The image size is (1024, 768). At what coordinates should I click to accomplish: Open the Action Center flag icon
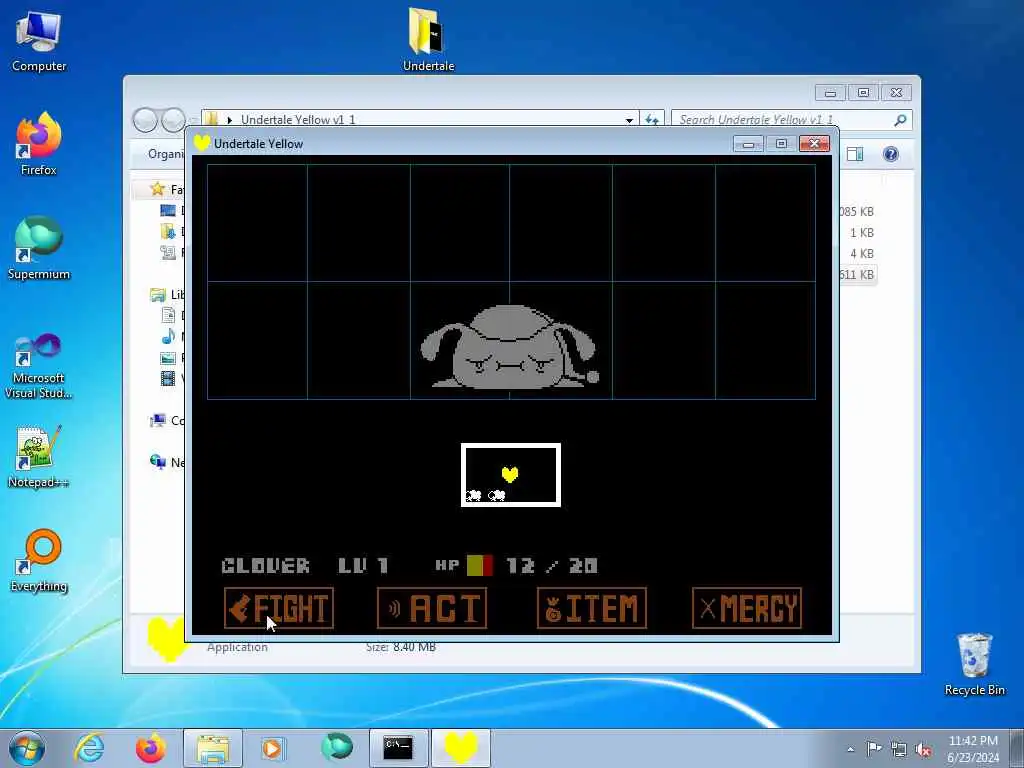[x=874, y=749]
